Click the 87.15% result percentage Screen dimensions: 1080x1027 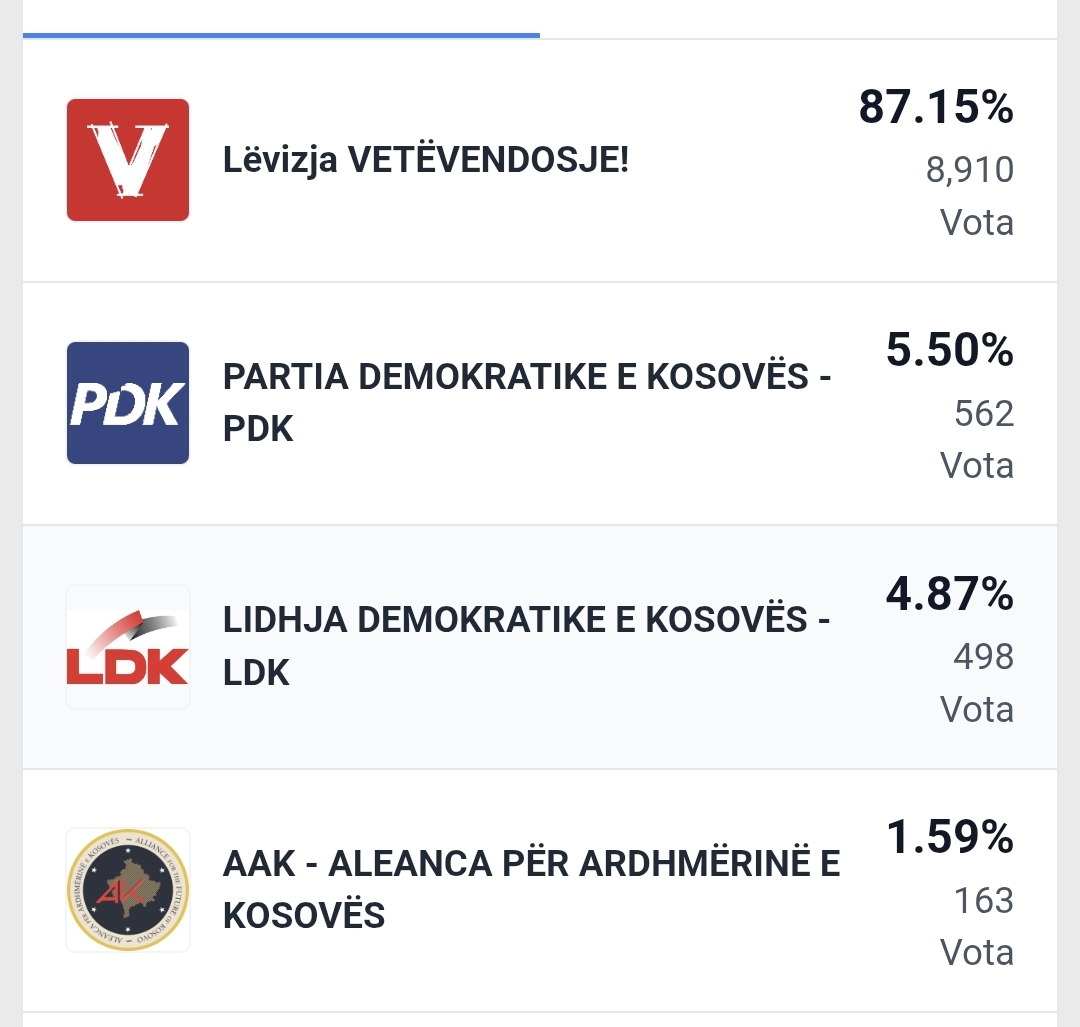pyautogui.click(x=936, y=108)
